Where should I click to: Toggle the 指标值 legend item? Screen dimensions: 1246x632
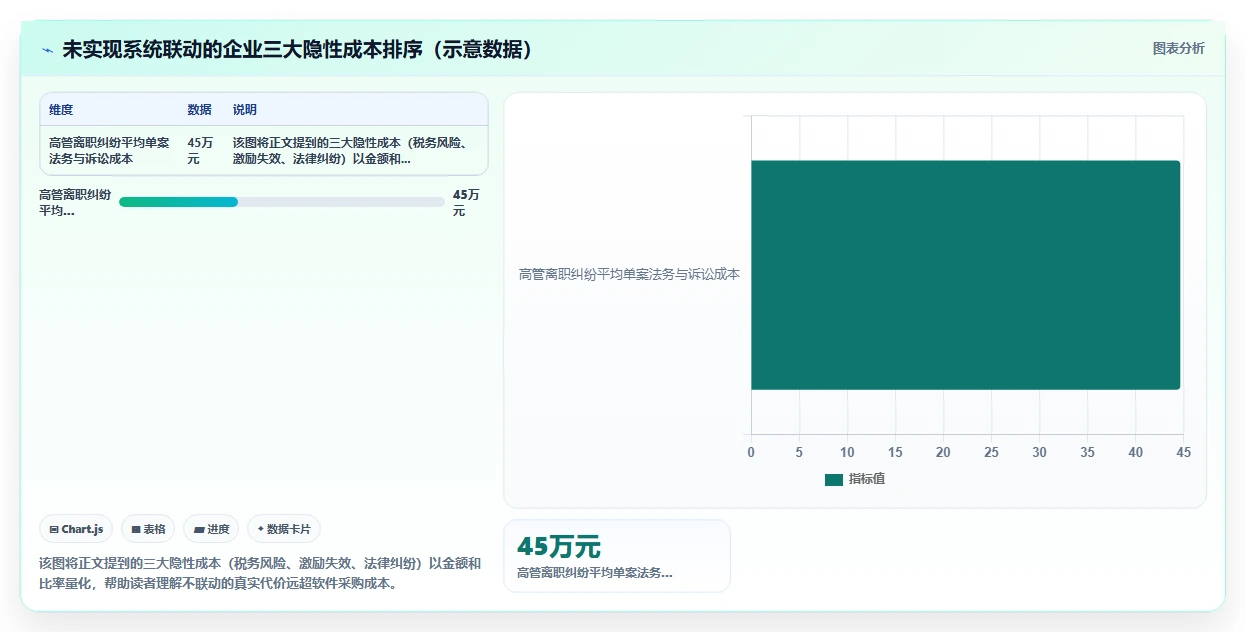click(x=855, y=479)
